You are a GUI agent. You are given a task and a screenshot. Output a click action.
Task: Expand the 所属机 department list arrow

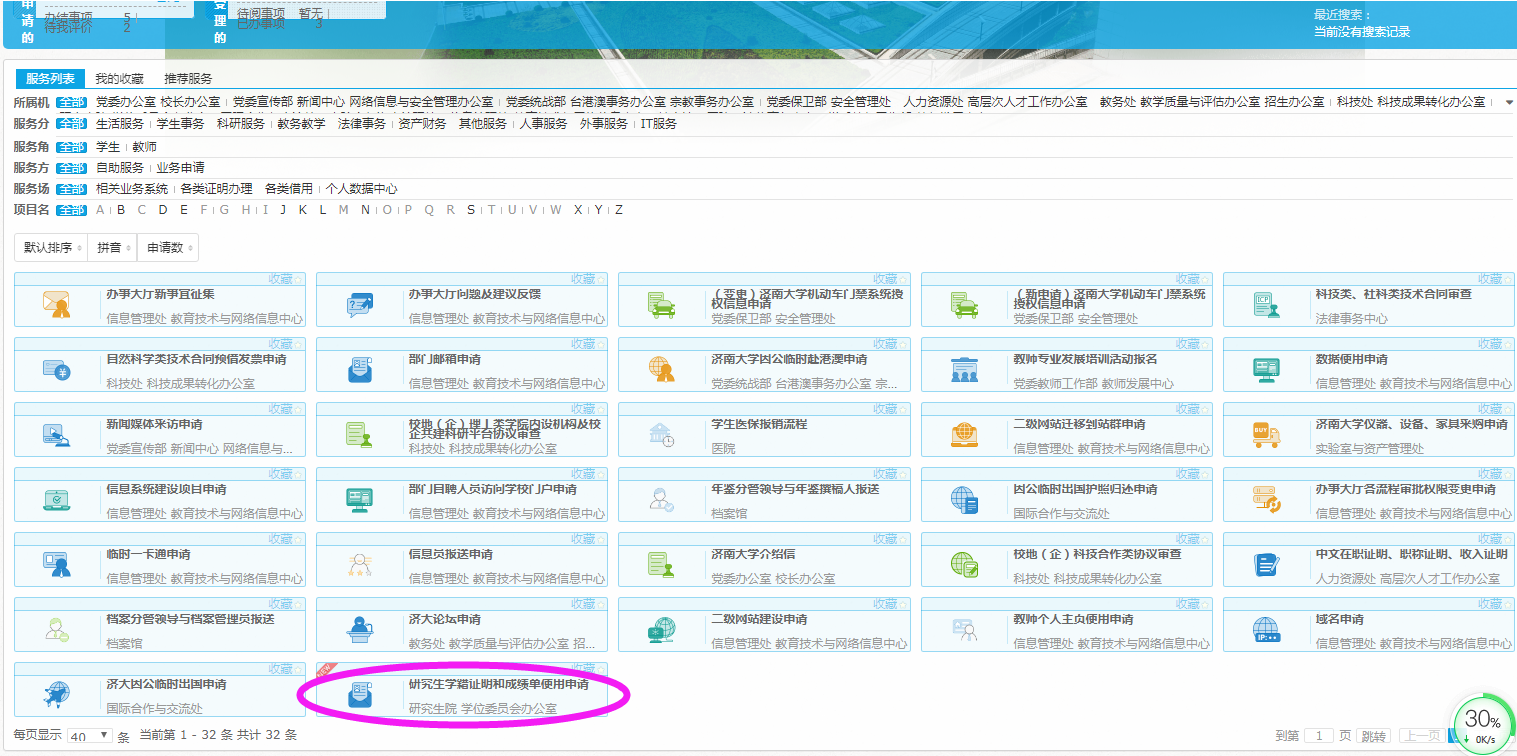tap(1508, 102)
